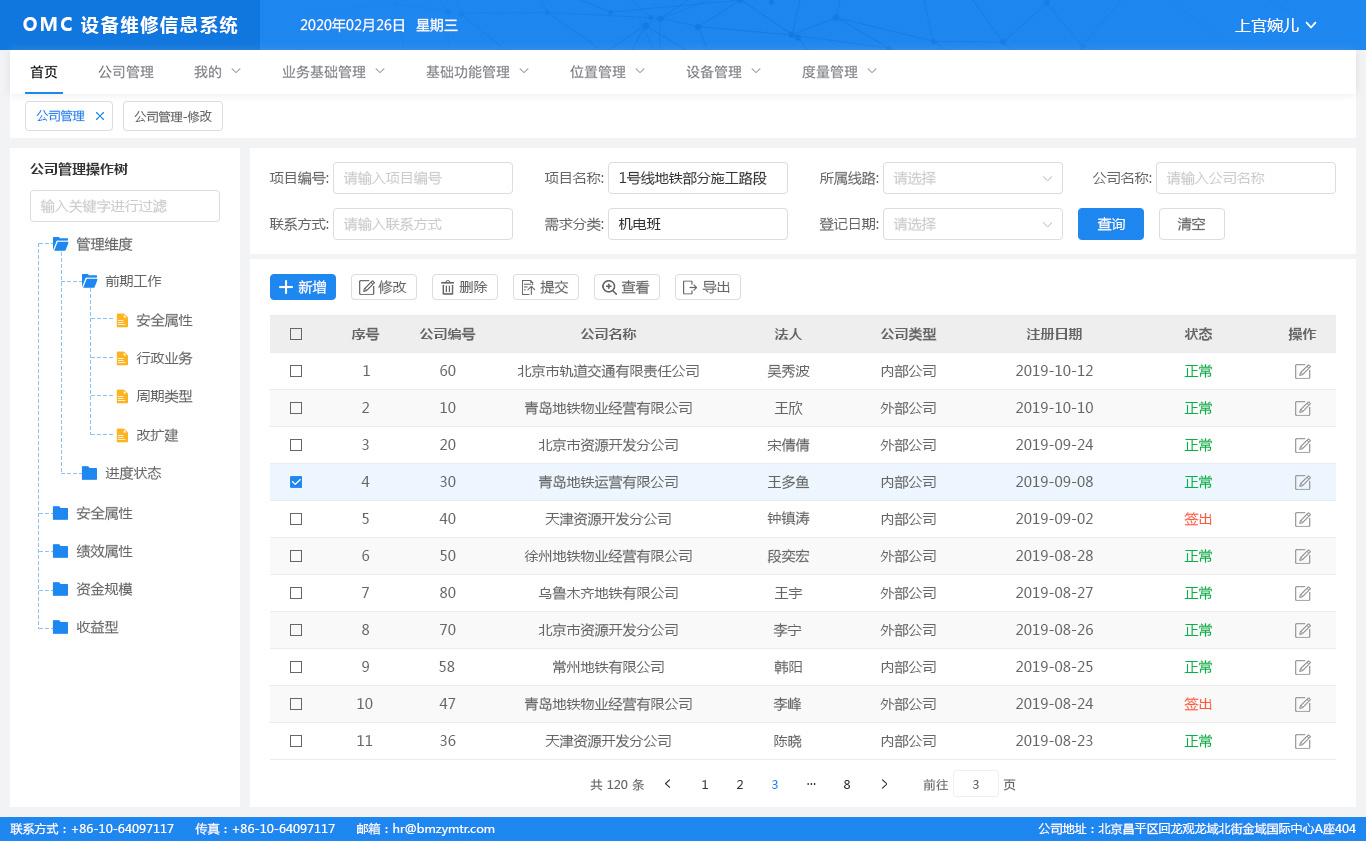1366x841 pixels.
Task: Click the edit icon for 王欣 row
Action: 1302,408
